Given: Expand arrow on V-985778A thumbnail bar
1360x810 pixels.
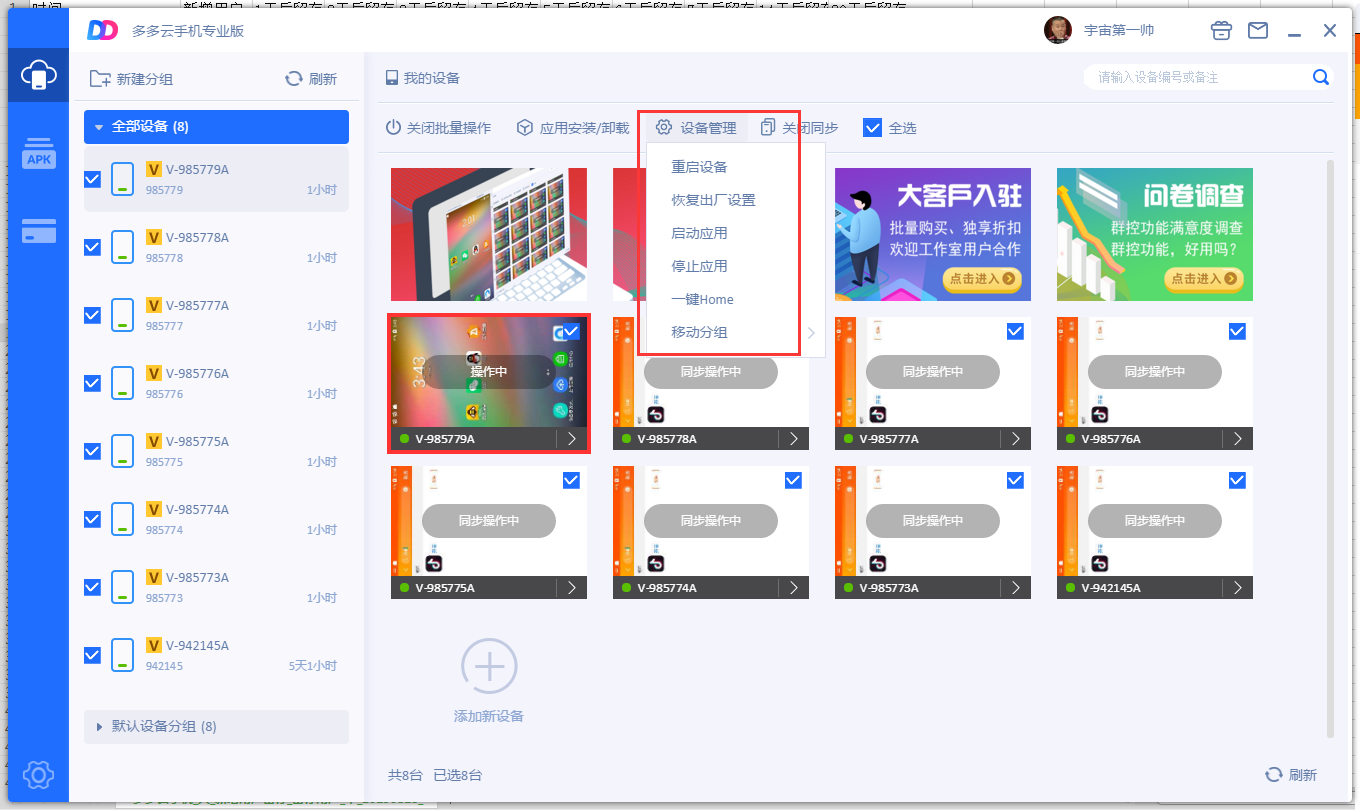Looking at the screenshot, I should point(794,439).
